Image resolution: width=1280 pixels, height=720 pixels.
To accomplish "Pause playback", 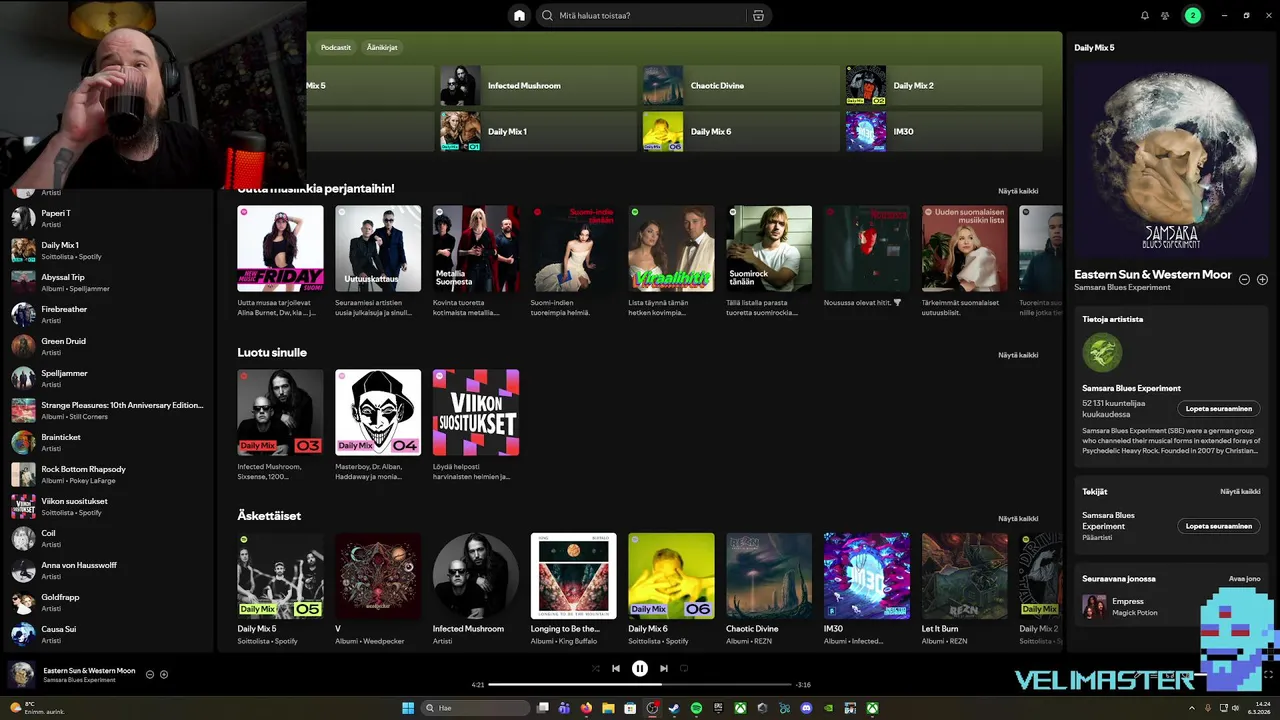I will coord(640,668).
